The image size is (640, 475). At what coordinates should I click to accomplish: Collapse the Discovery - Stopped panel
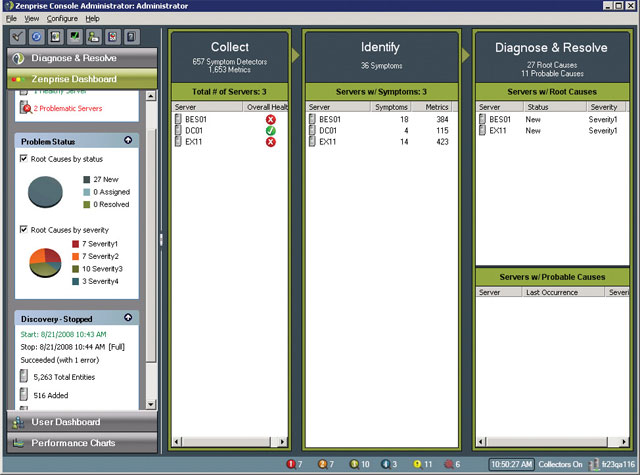[x=128, y=317]
